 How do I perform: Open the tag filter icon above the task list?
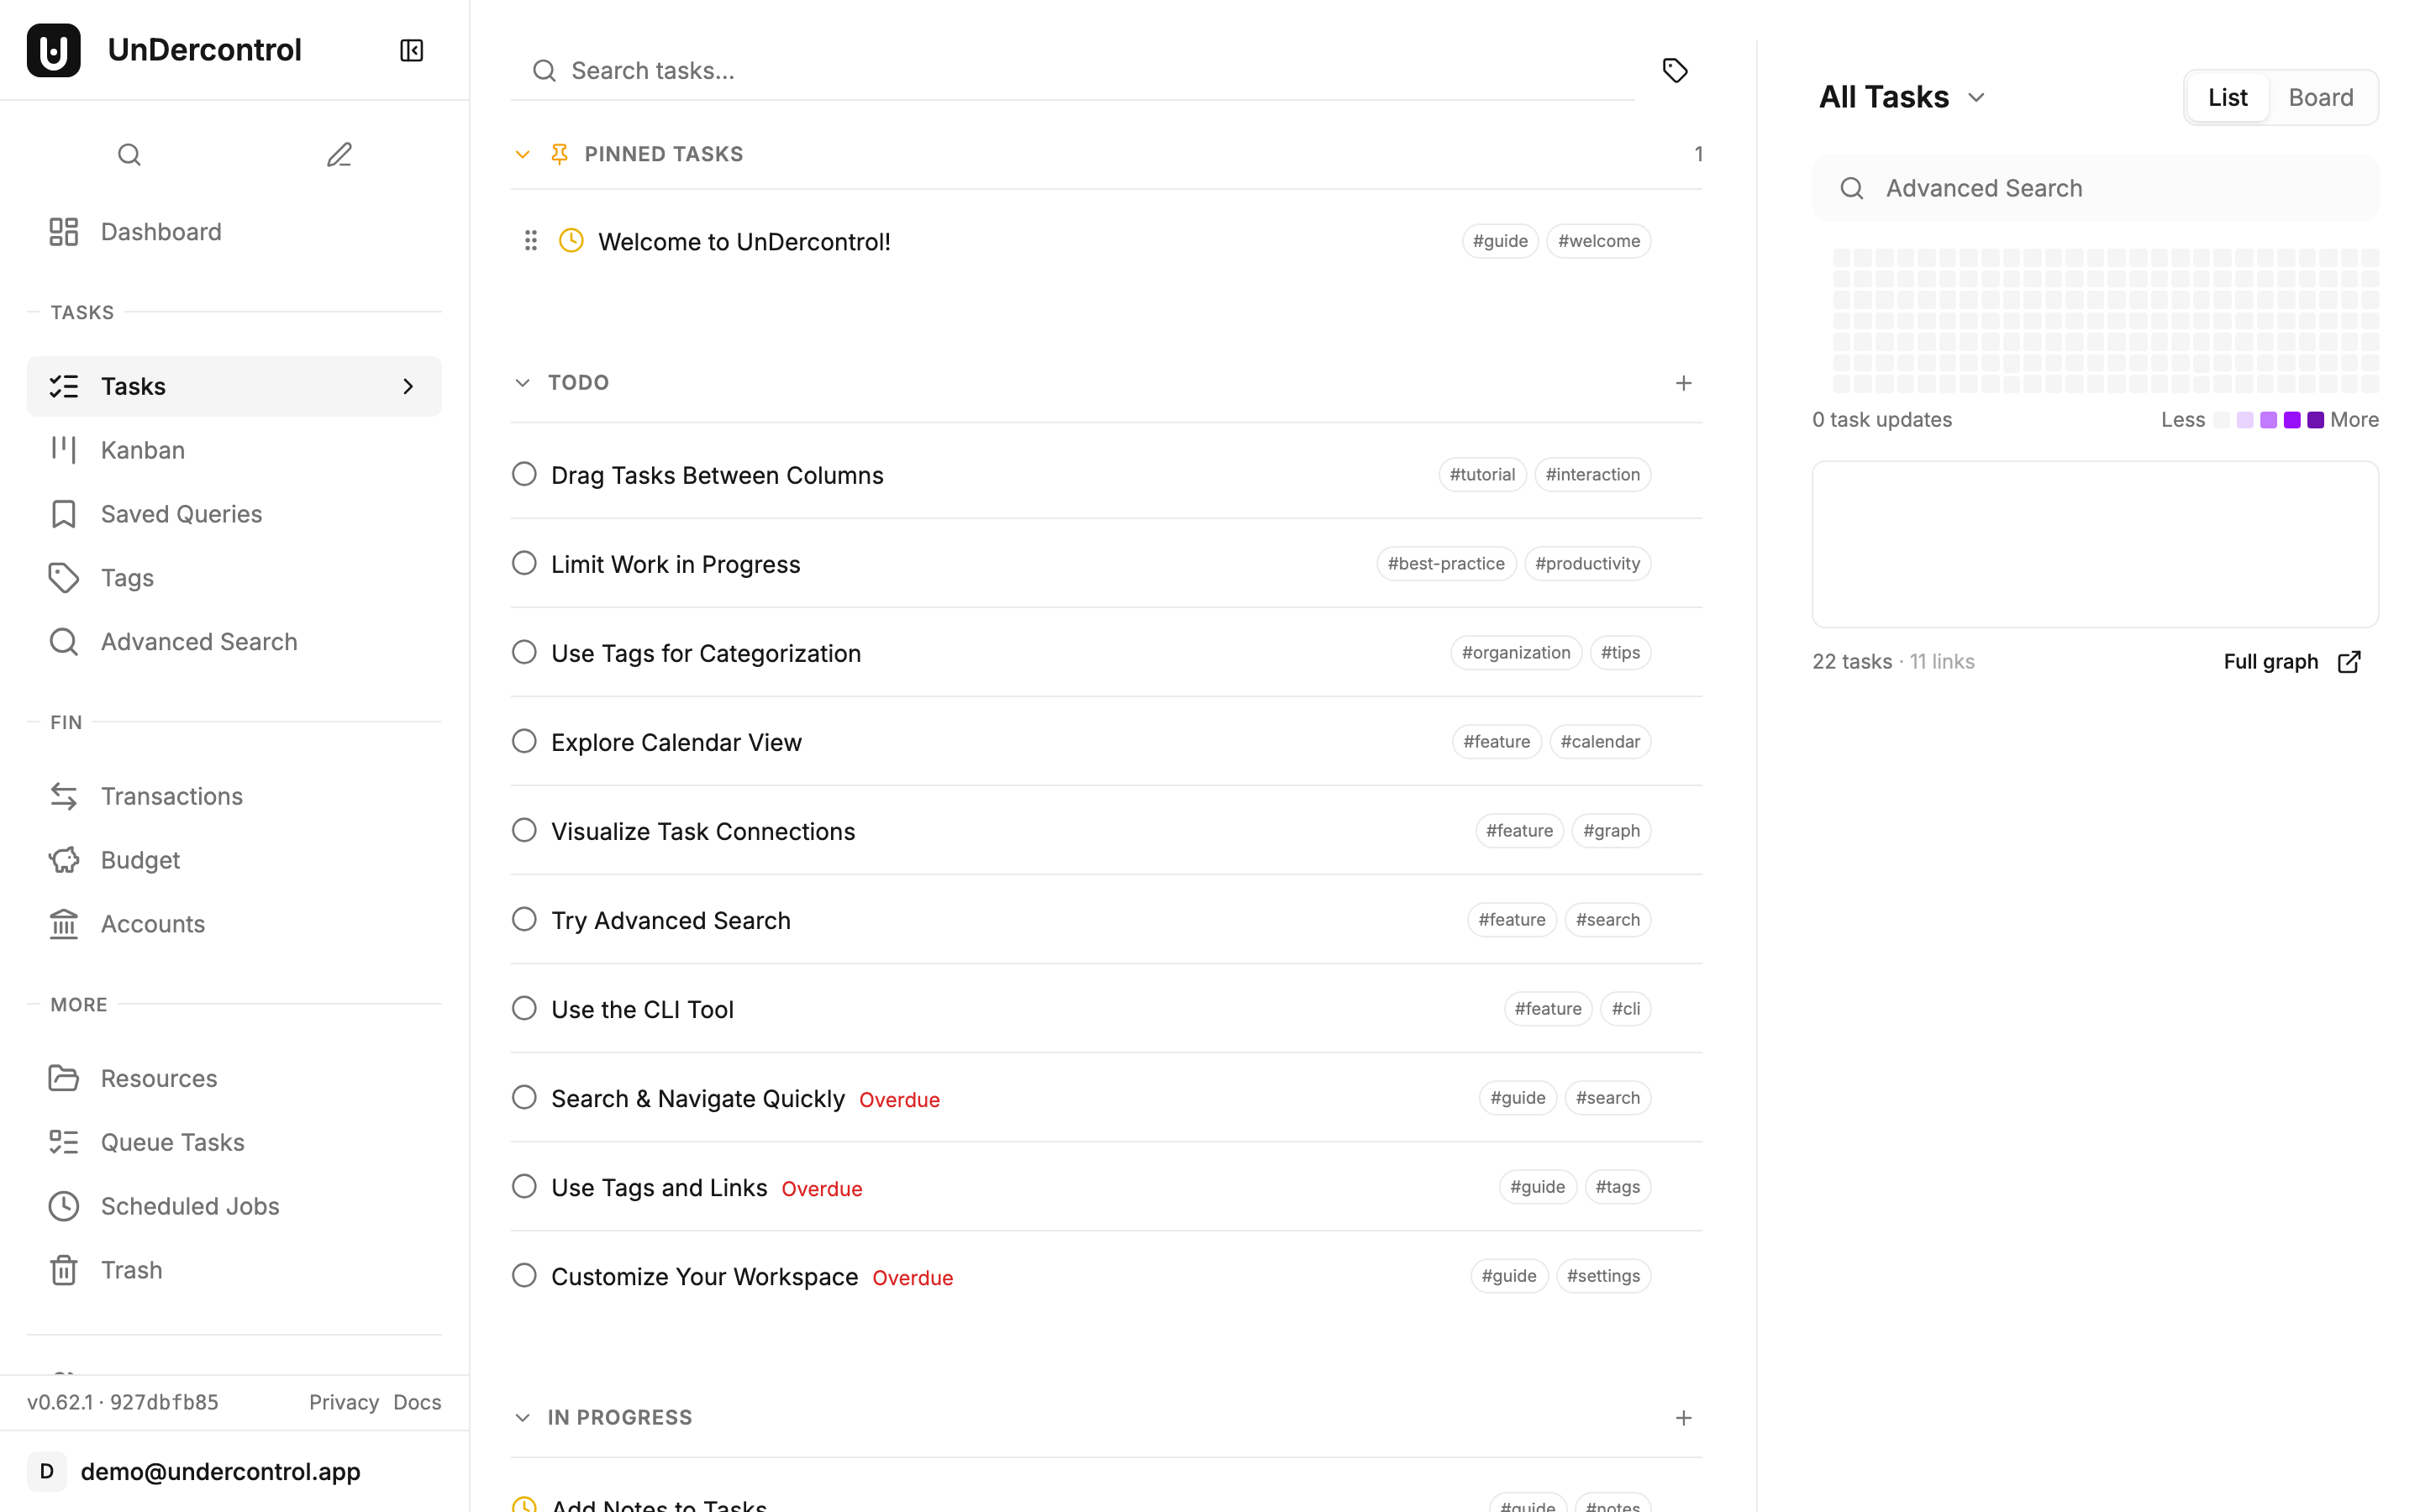pyautogui.click(x=1675, y=70)
